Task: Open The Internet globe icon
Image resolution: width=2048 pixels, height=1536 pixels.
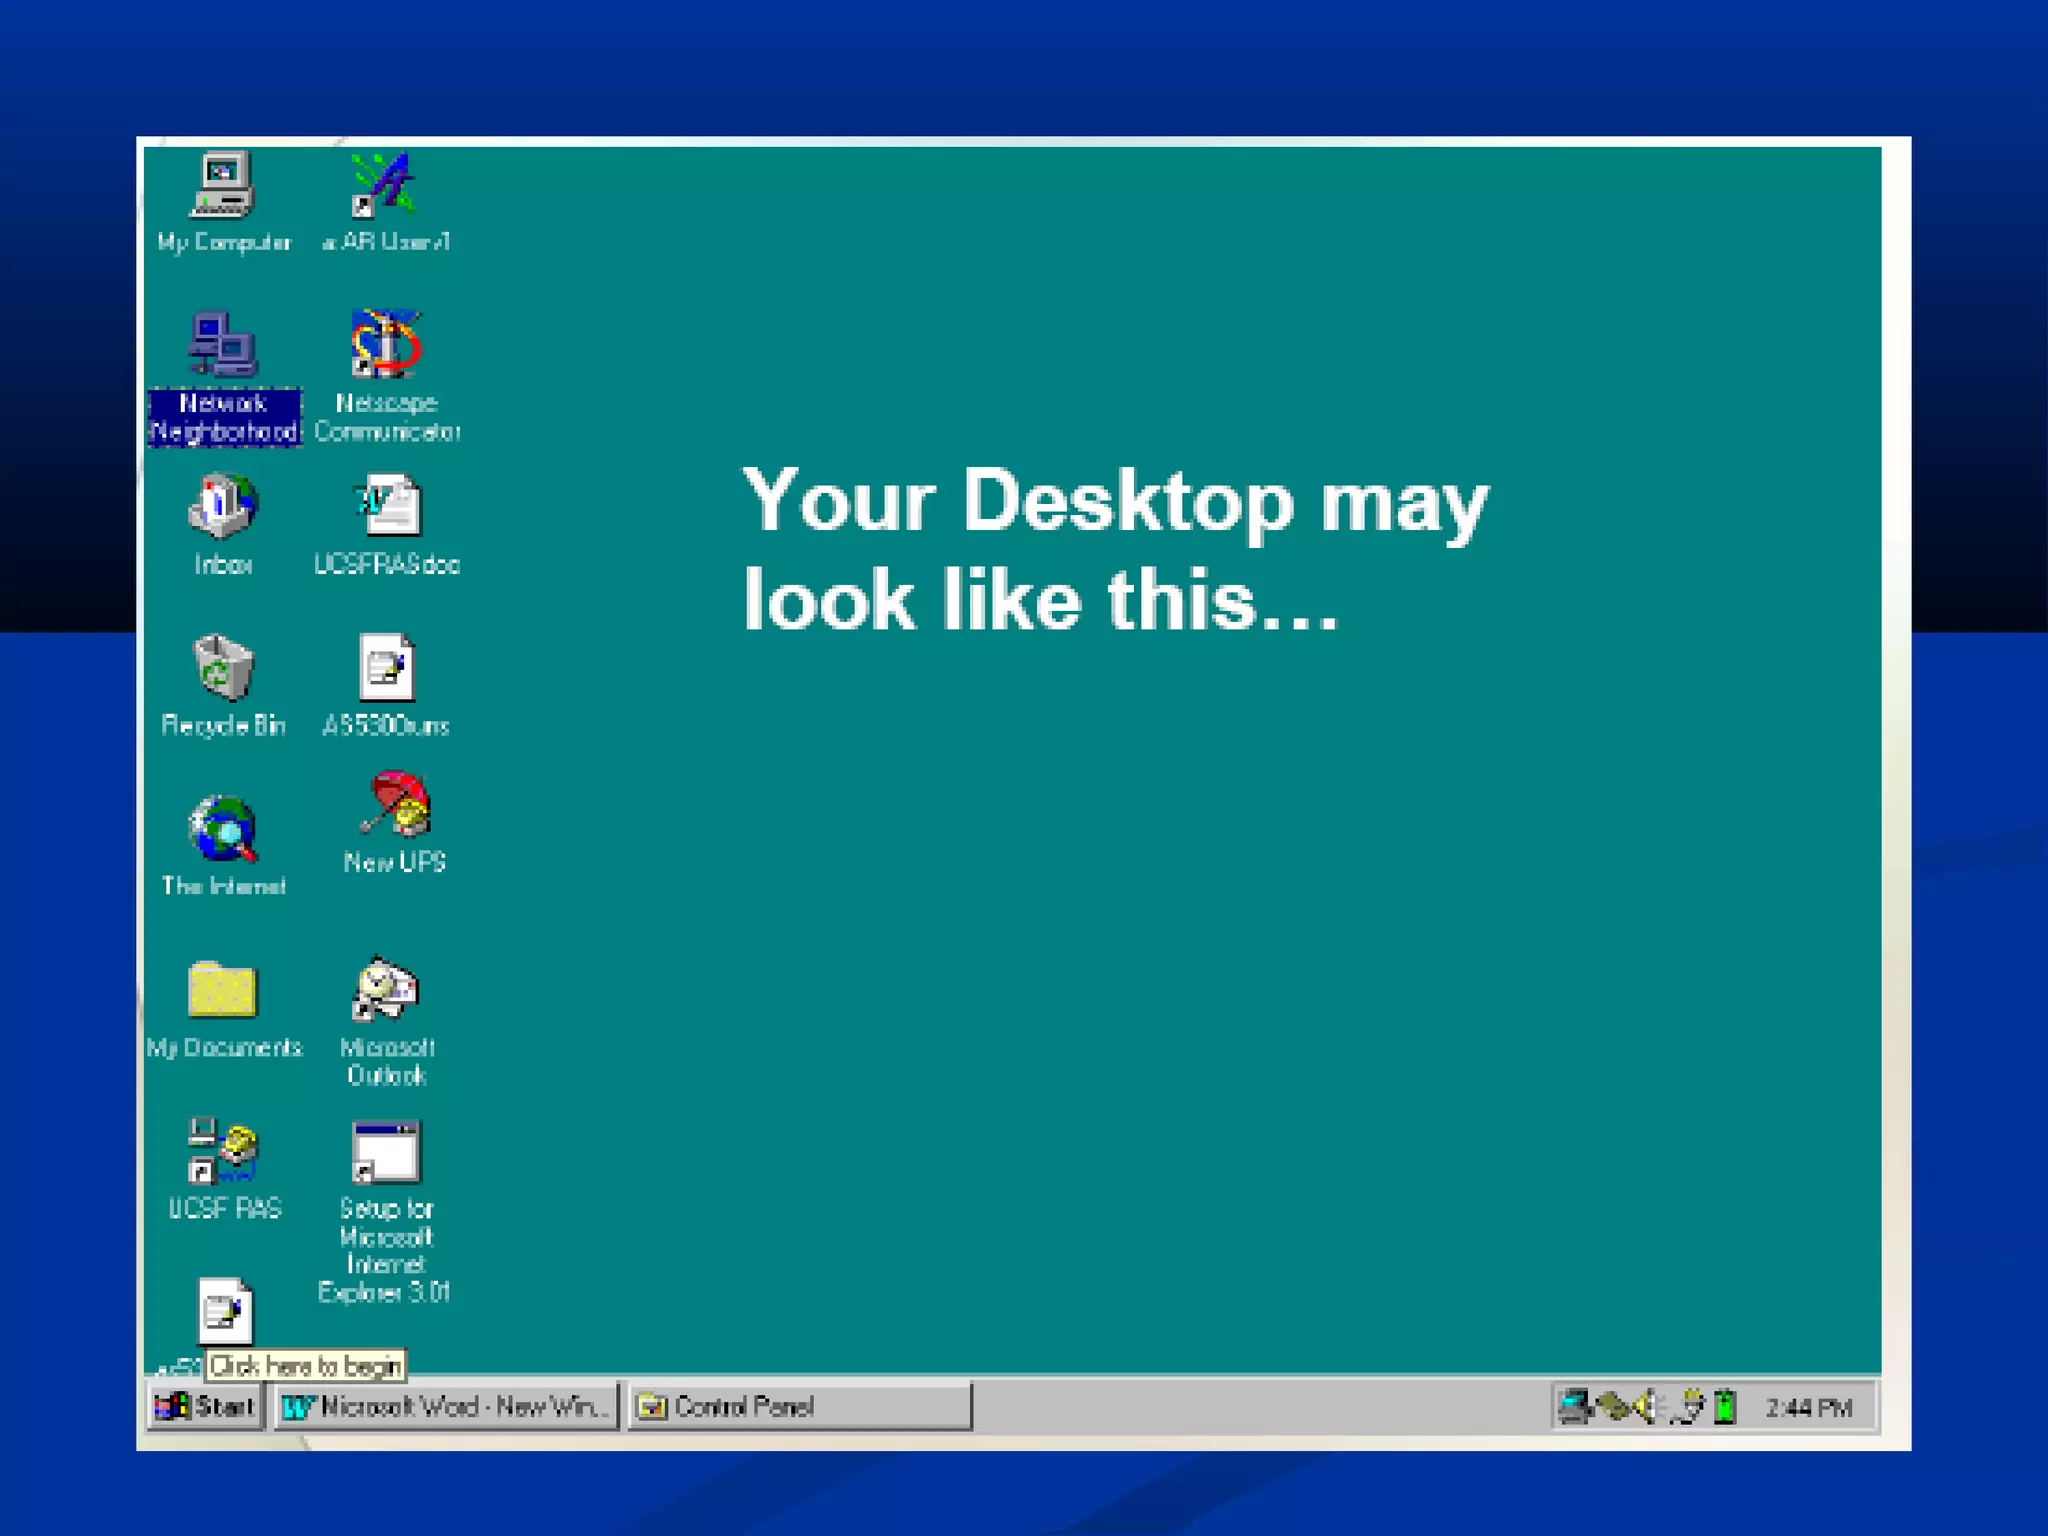Action: pyautogui.click(x=223, y=829)
